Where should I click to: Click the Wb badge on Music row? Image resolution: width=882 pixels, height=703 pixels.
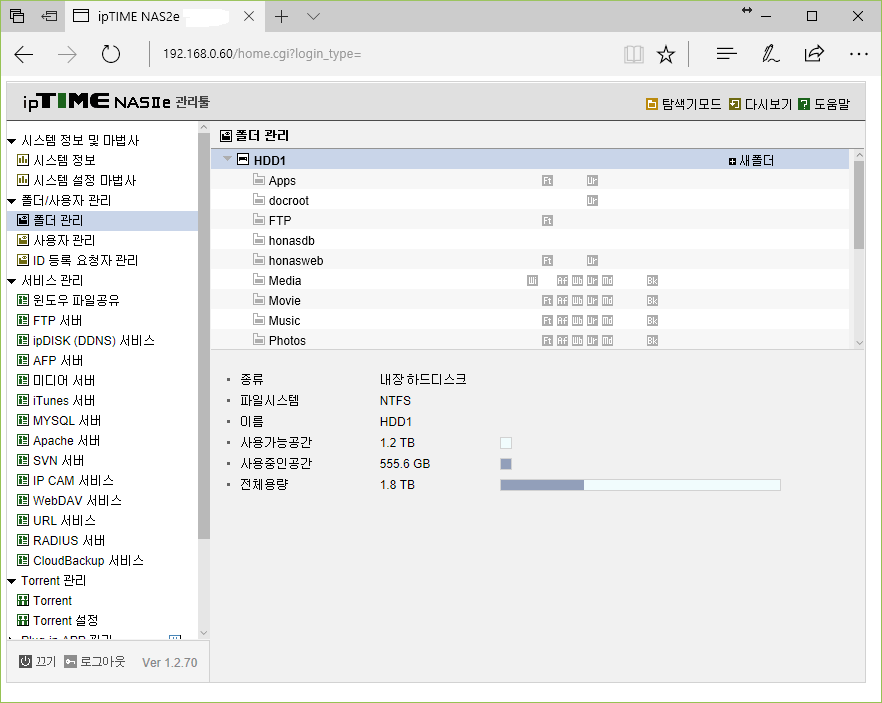click(577, 321)
